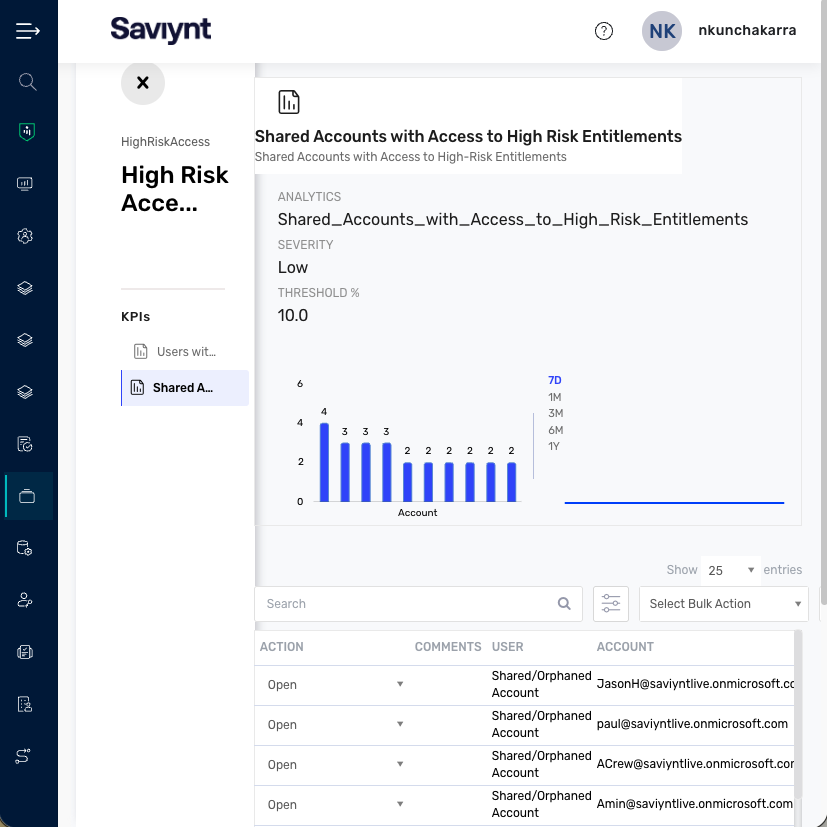
Task: Click the JasonH@saviyntlive.onmicrosoft account cell
Action: 695,684
